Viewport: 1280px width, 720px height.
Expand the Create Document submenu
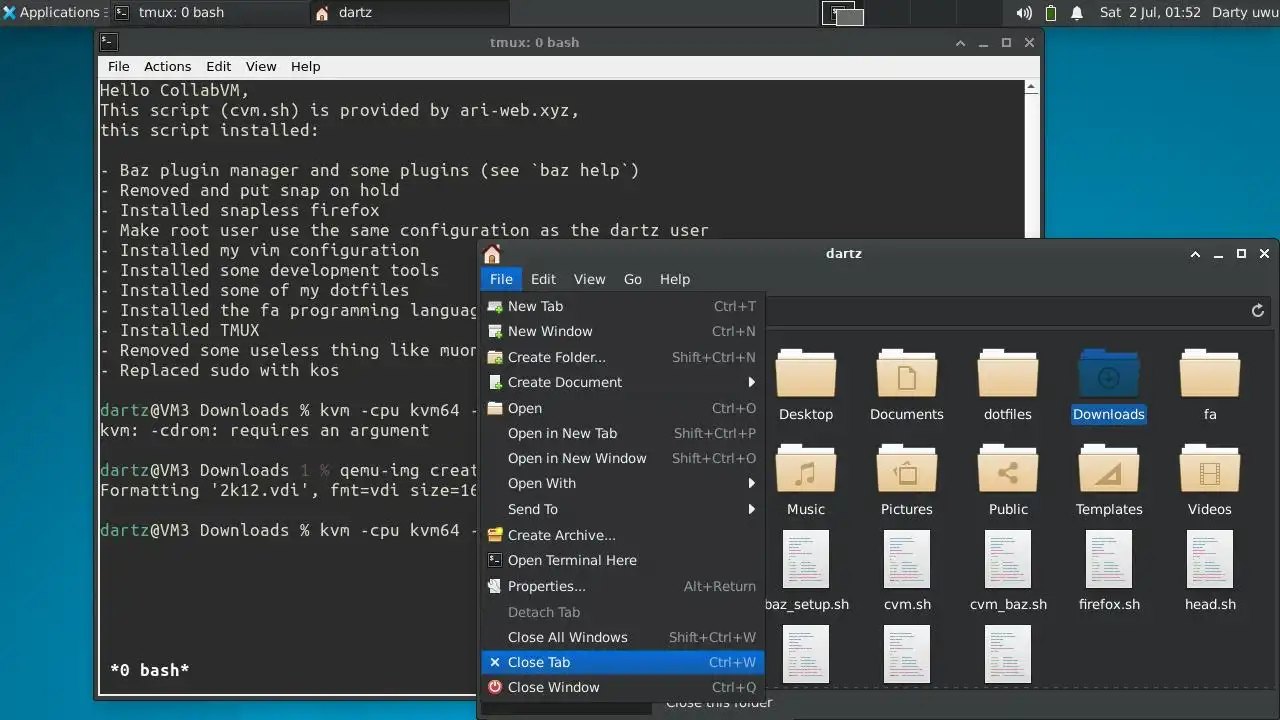(x=622, y=382)
